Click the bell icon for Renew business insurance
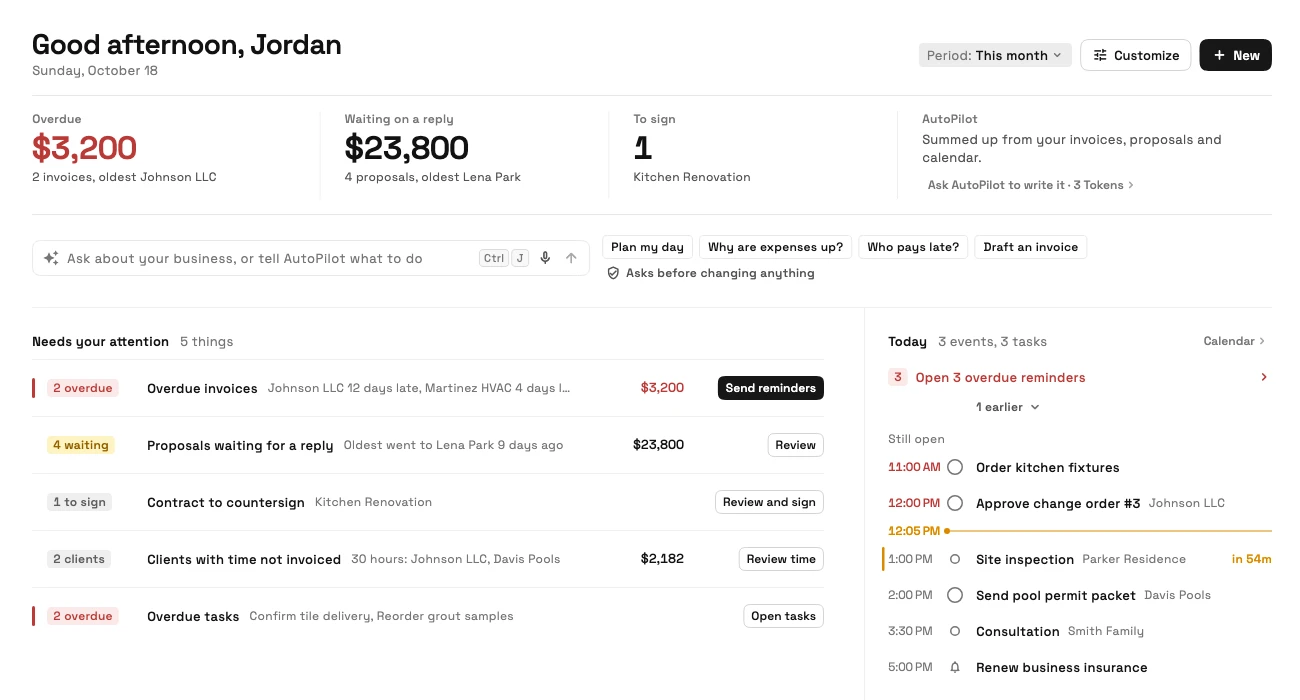Image resolution: width=1300 pixels, height=700 pixels. 955,667
